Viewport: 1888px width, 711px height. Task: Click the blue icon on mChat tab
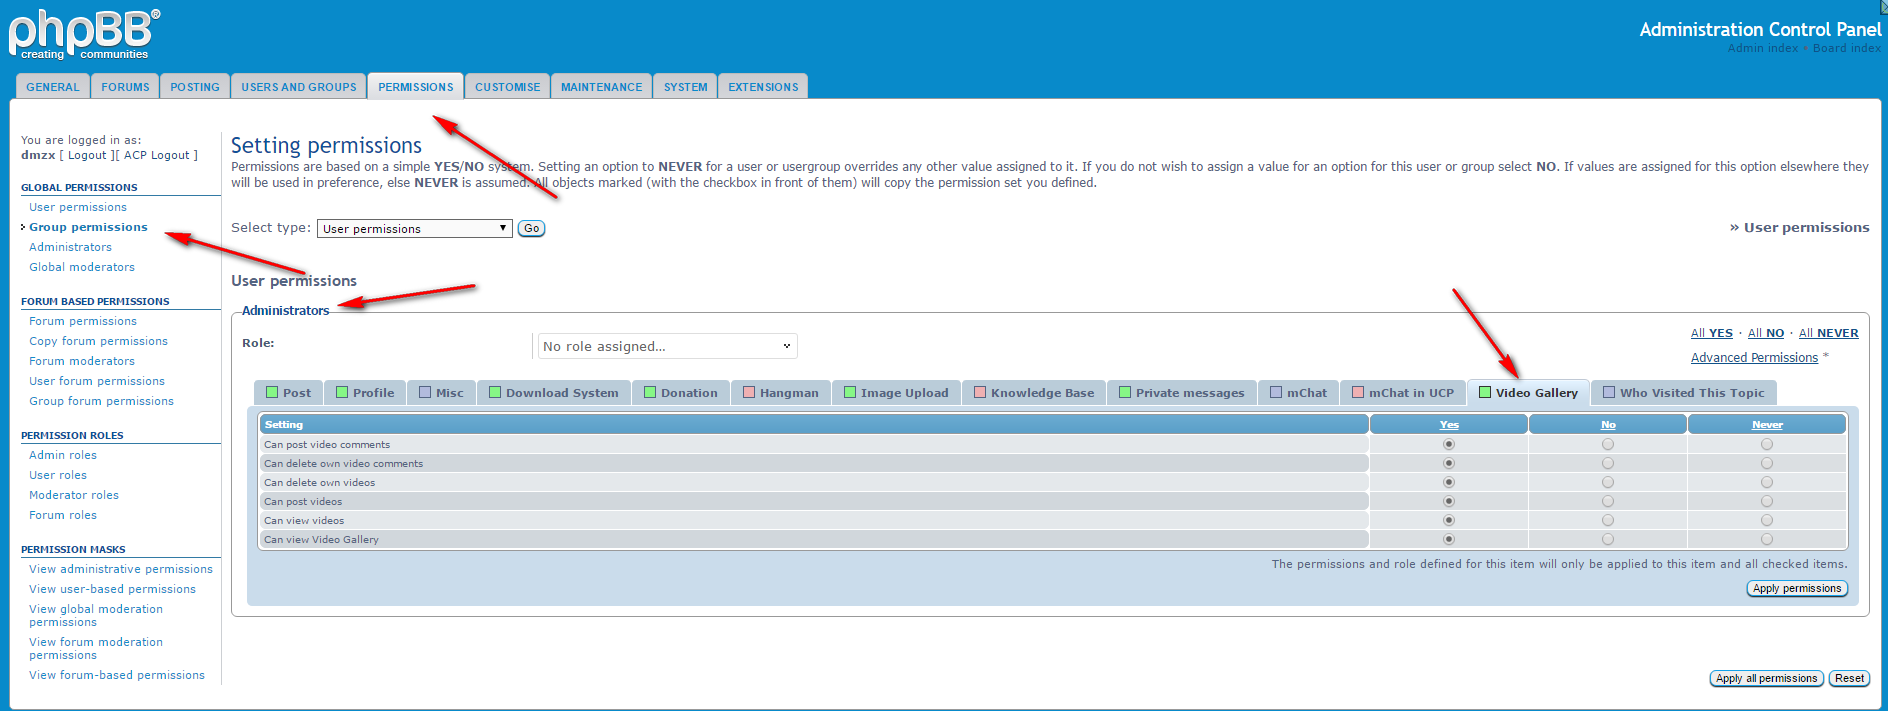(x=1276, y=393)
